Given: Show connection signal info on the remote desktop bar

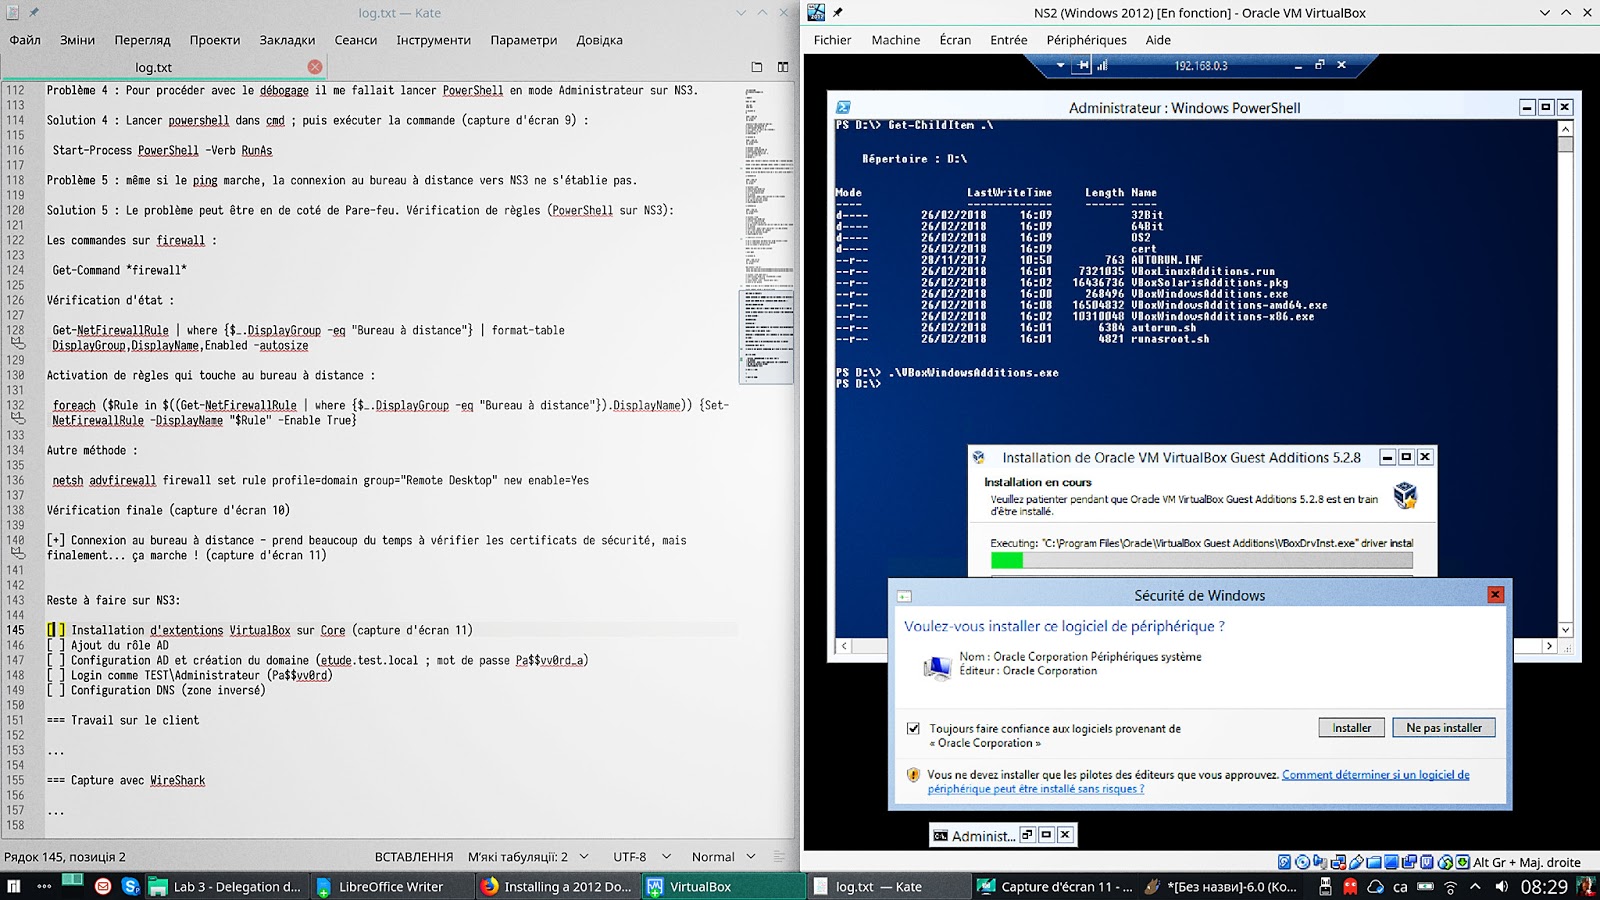Looking at the screenshot, I should [x=1102, y=66].
